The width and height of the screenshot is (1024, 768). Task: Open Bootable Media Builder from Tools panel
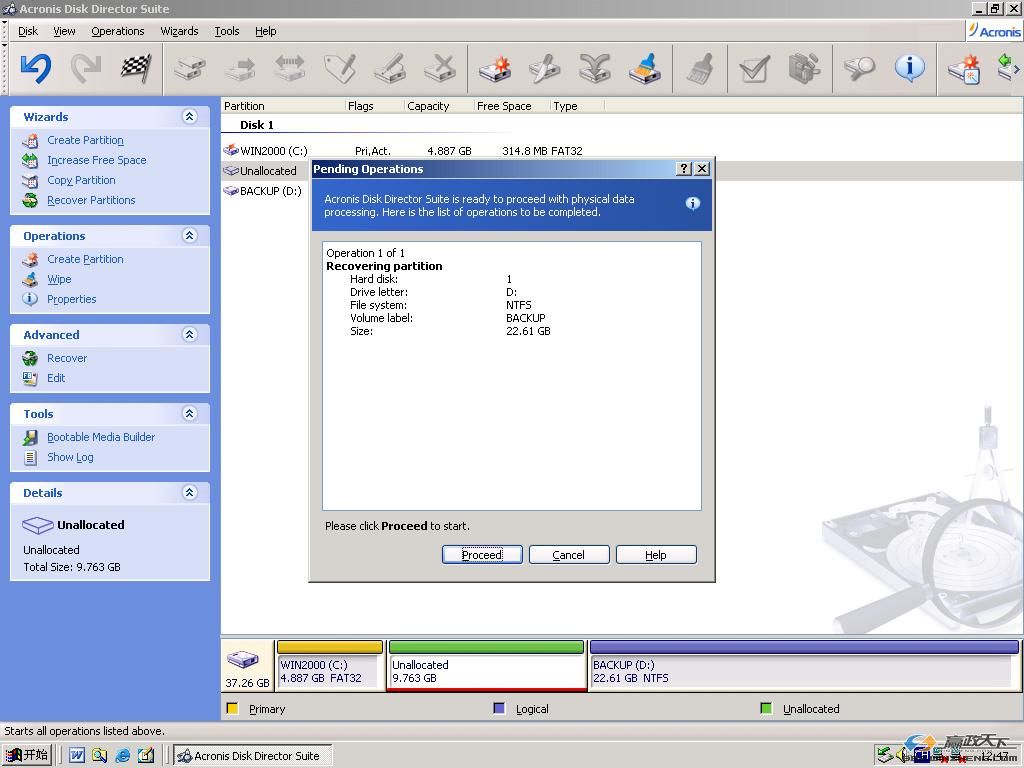click(100, 437)
